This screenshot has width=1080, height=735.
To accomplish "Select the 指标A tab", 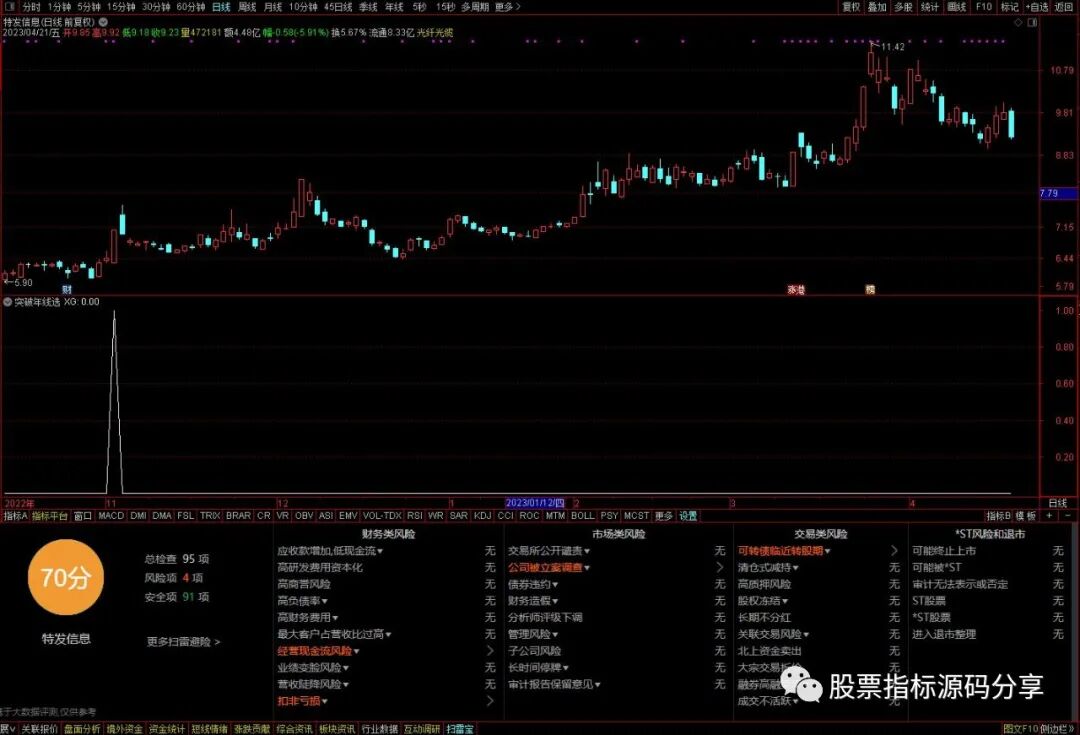I will pos(15,515).
